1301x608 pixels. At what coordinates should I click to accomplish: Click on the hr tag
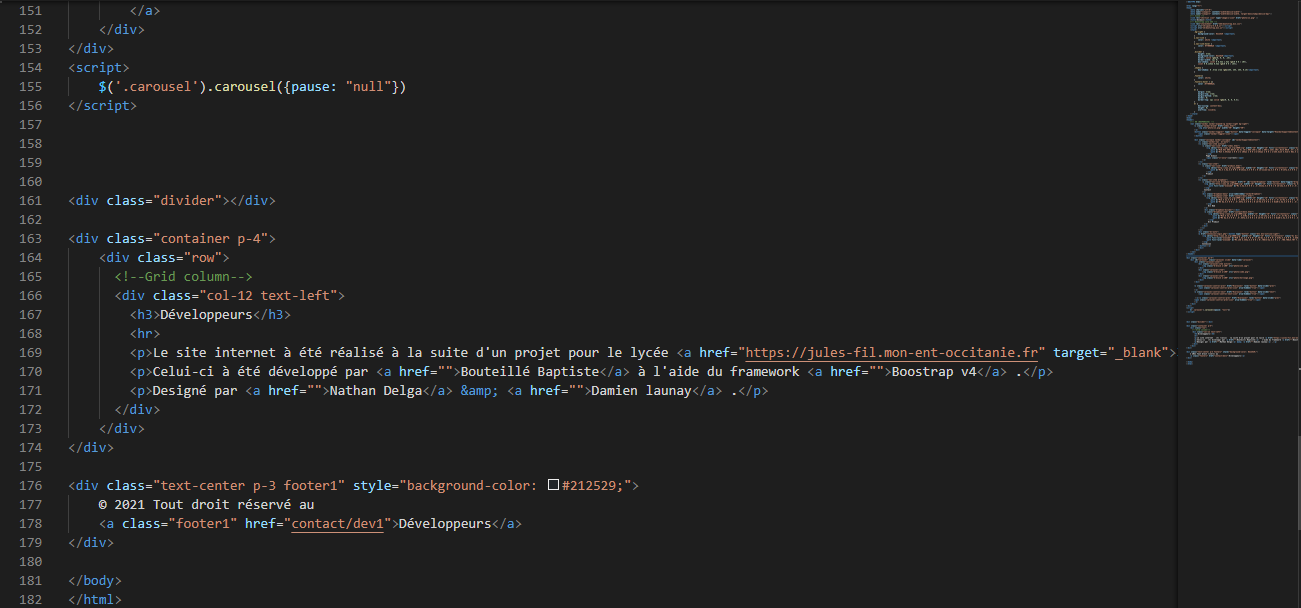point(144,334)
